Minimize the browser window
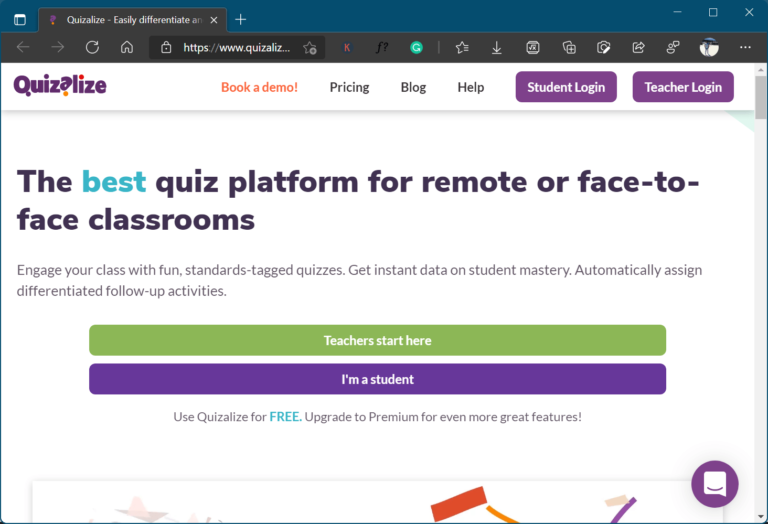Screen dimensions: 768x524 coord(677,12)
